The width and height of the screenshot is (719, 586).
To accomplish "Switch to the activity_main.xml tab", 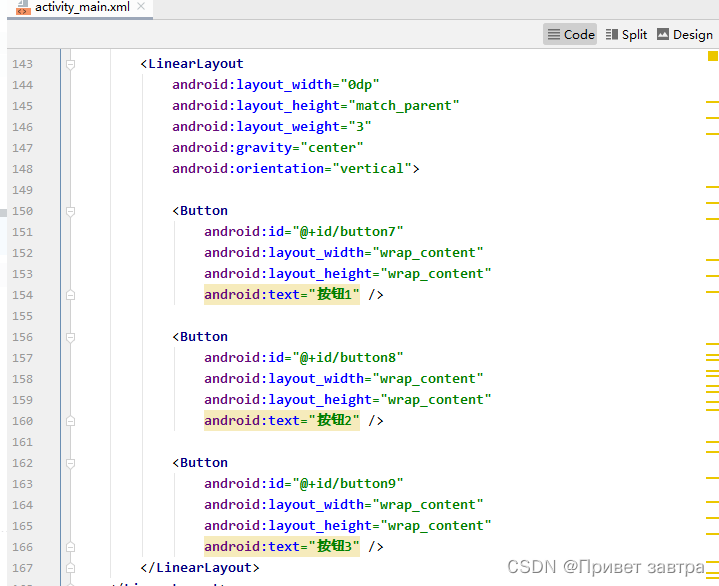I will coord(82,7).
